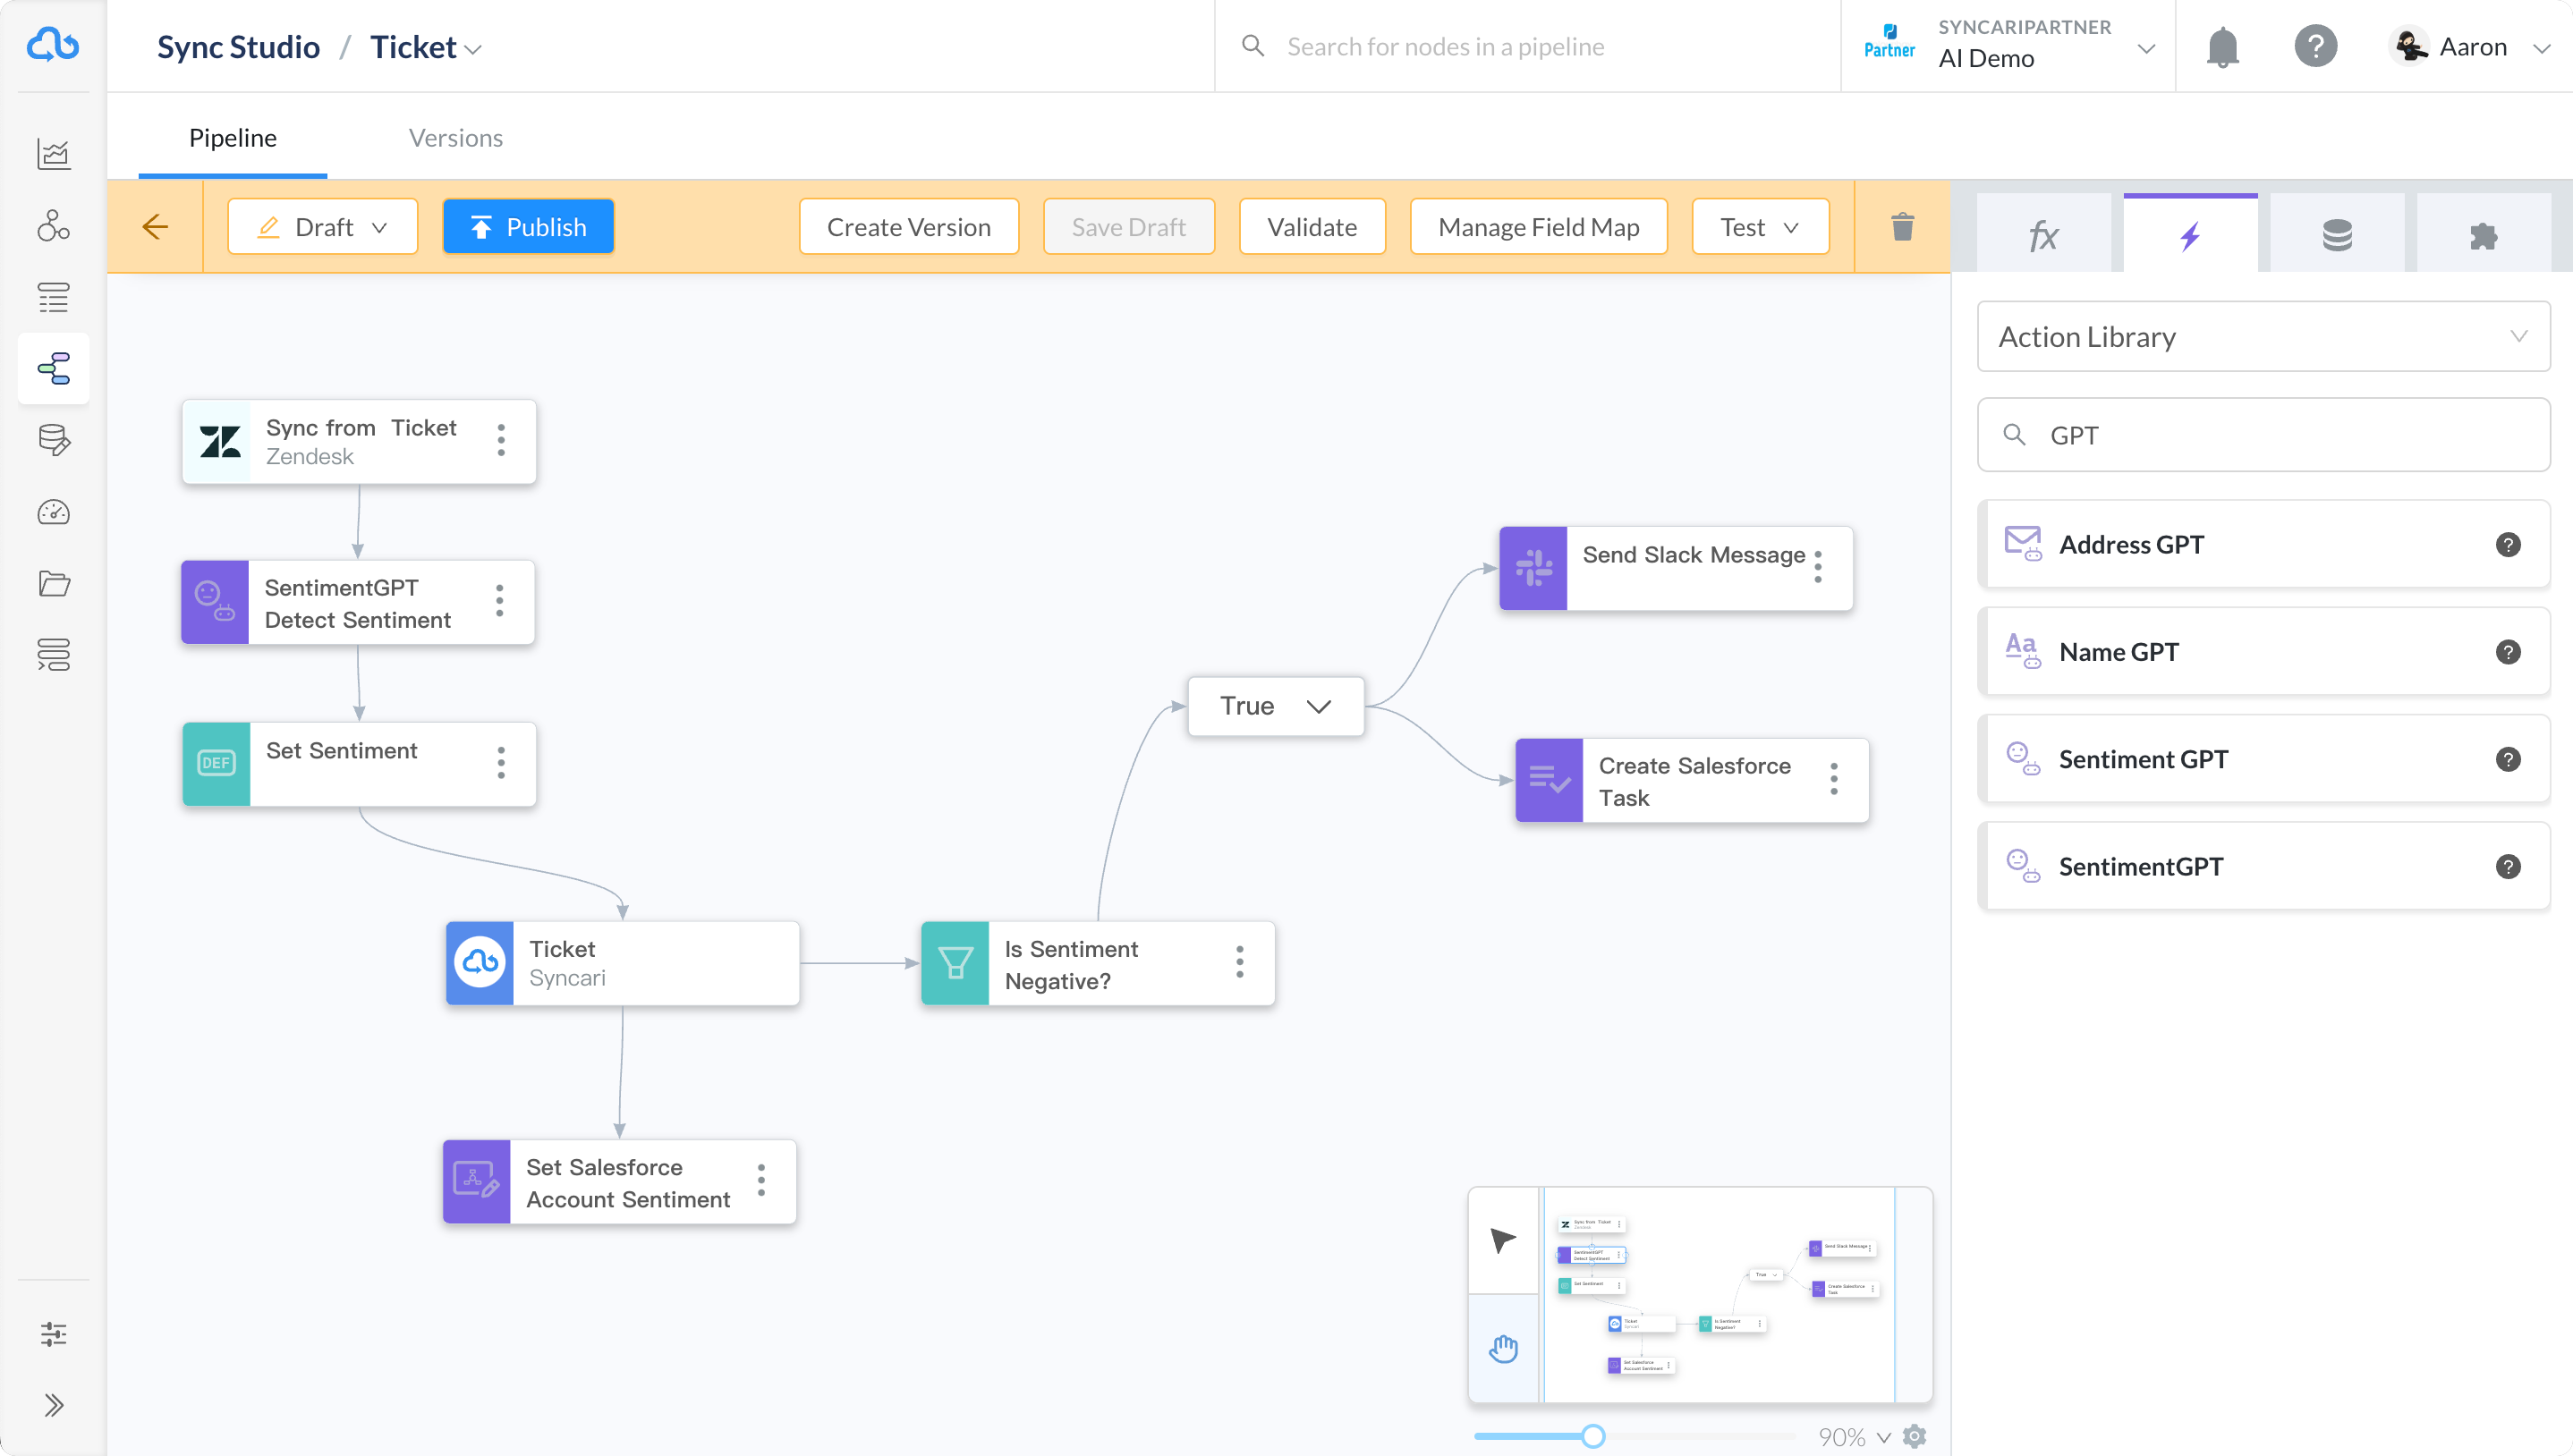The width and height of the screenshot is (2573, 1456).
Task: Open the sliders settings sidebar icon
Action: point(54,1333)
